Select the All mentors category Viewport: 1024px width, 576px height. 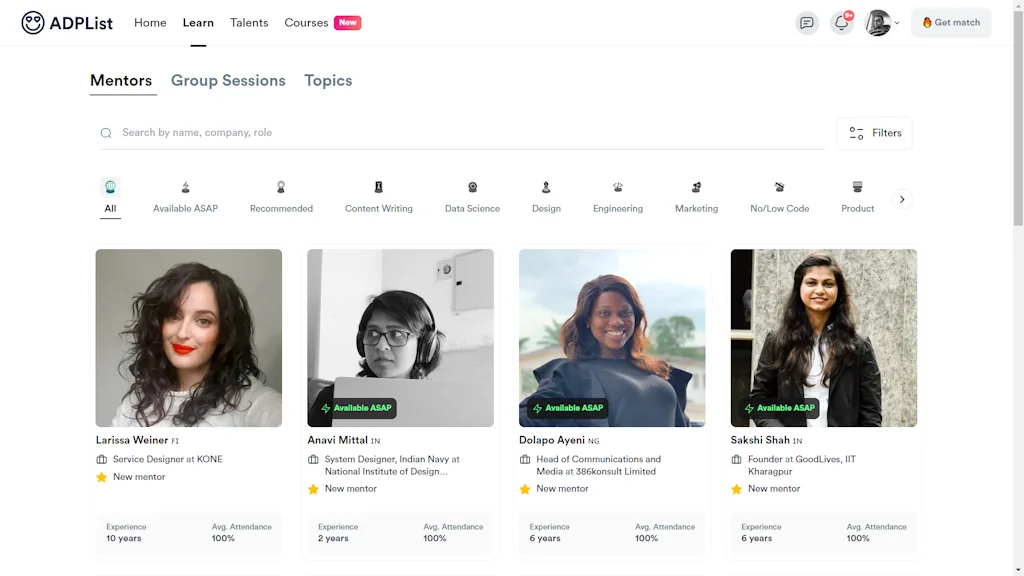(x=110, y=187)
